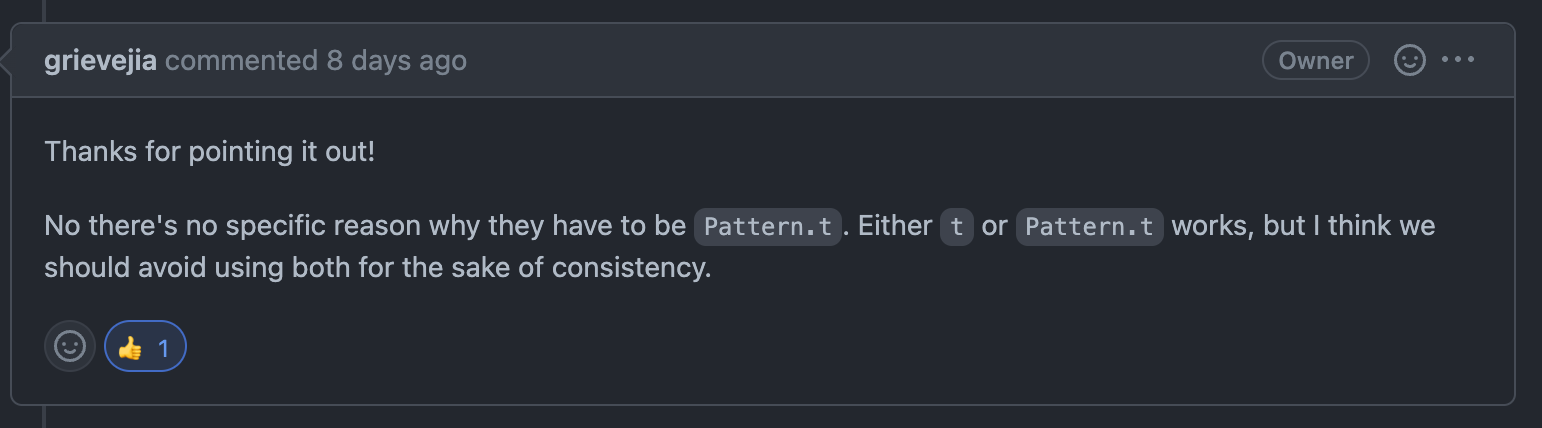Select the second Pattern.t code snippet

click(1090, 226)
